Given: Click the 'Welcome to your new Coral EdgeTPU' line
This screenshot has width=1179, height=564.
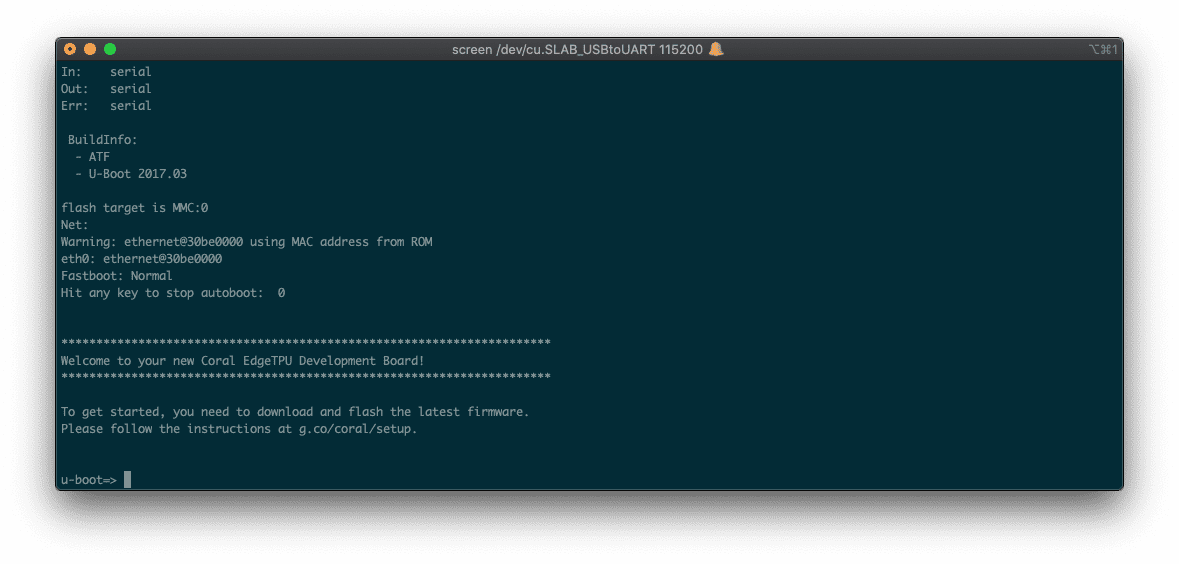Looking at the screenshot, I should coord(242,360).
